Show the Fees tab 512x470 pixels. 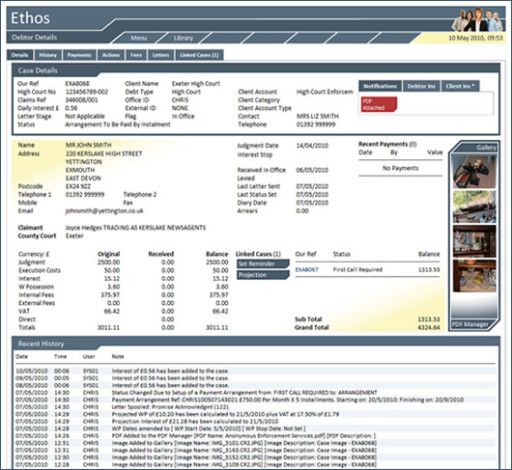(136, 55)
